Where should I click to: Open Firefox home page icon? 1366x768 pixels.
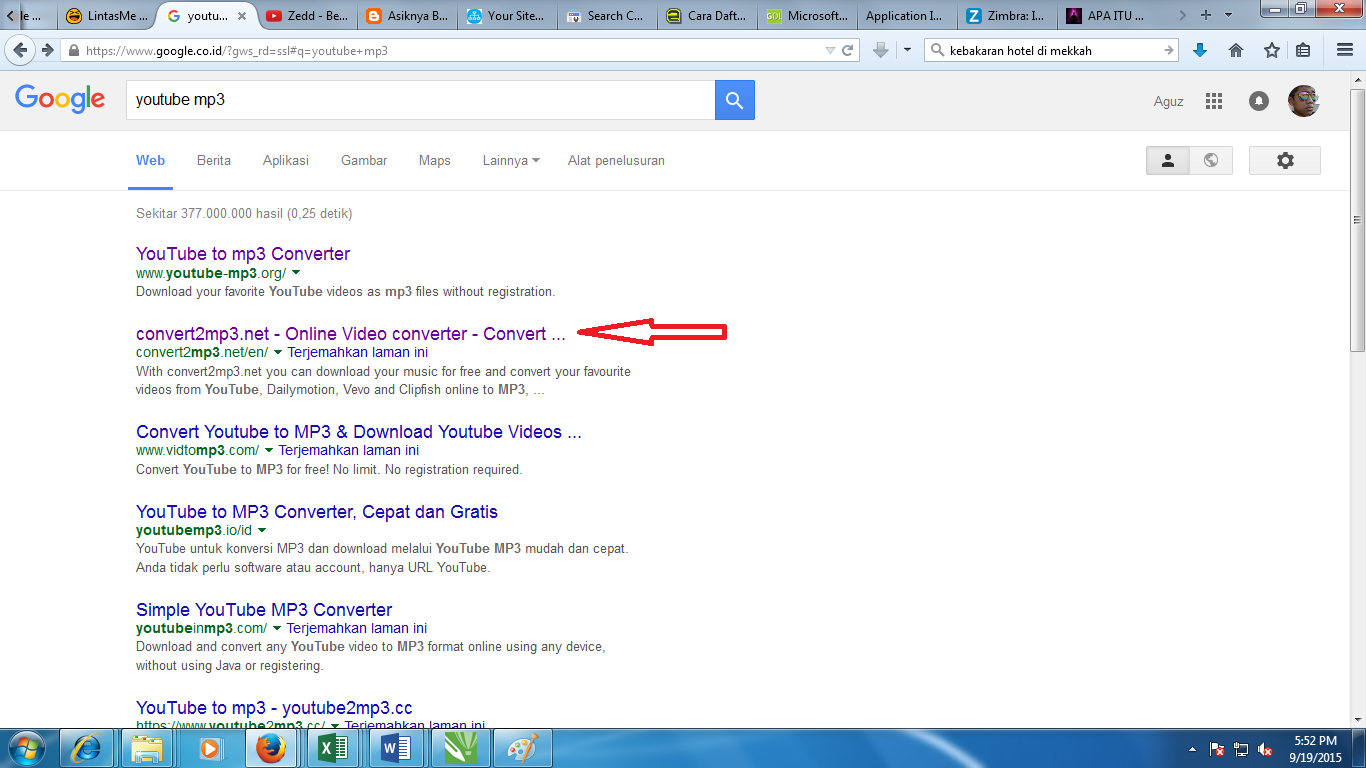[1236, 50]
